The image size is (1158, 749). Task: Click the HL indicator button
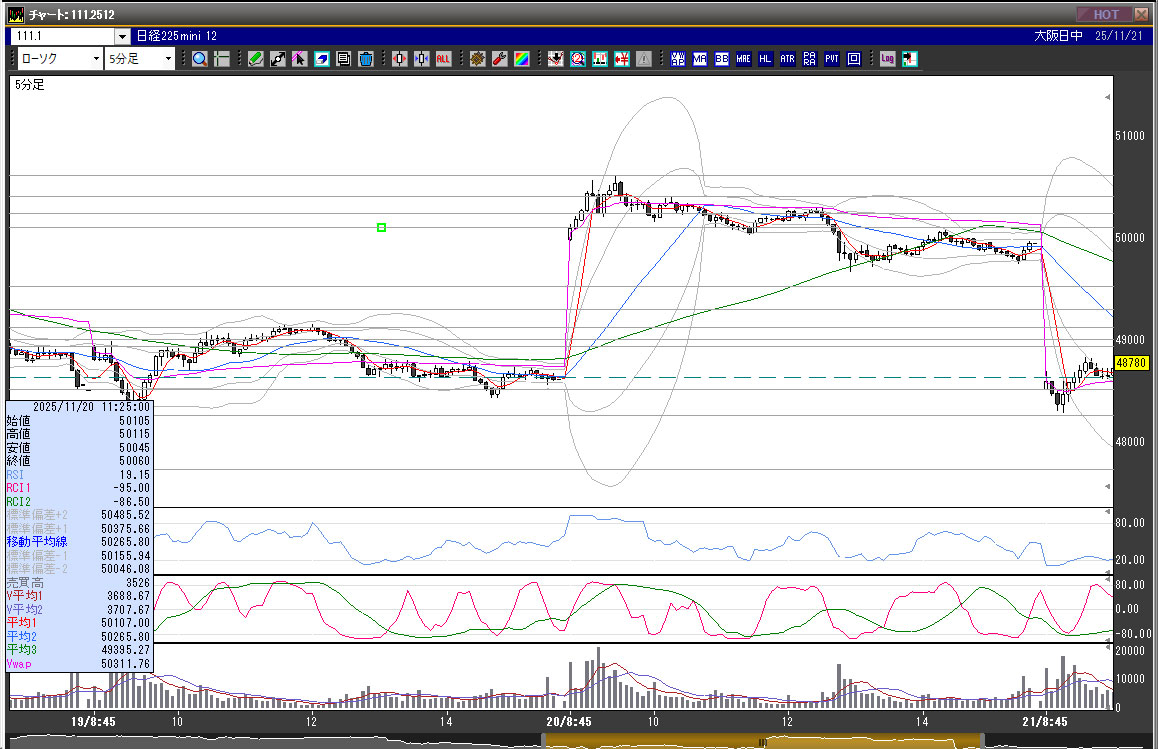click(766, 59)
